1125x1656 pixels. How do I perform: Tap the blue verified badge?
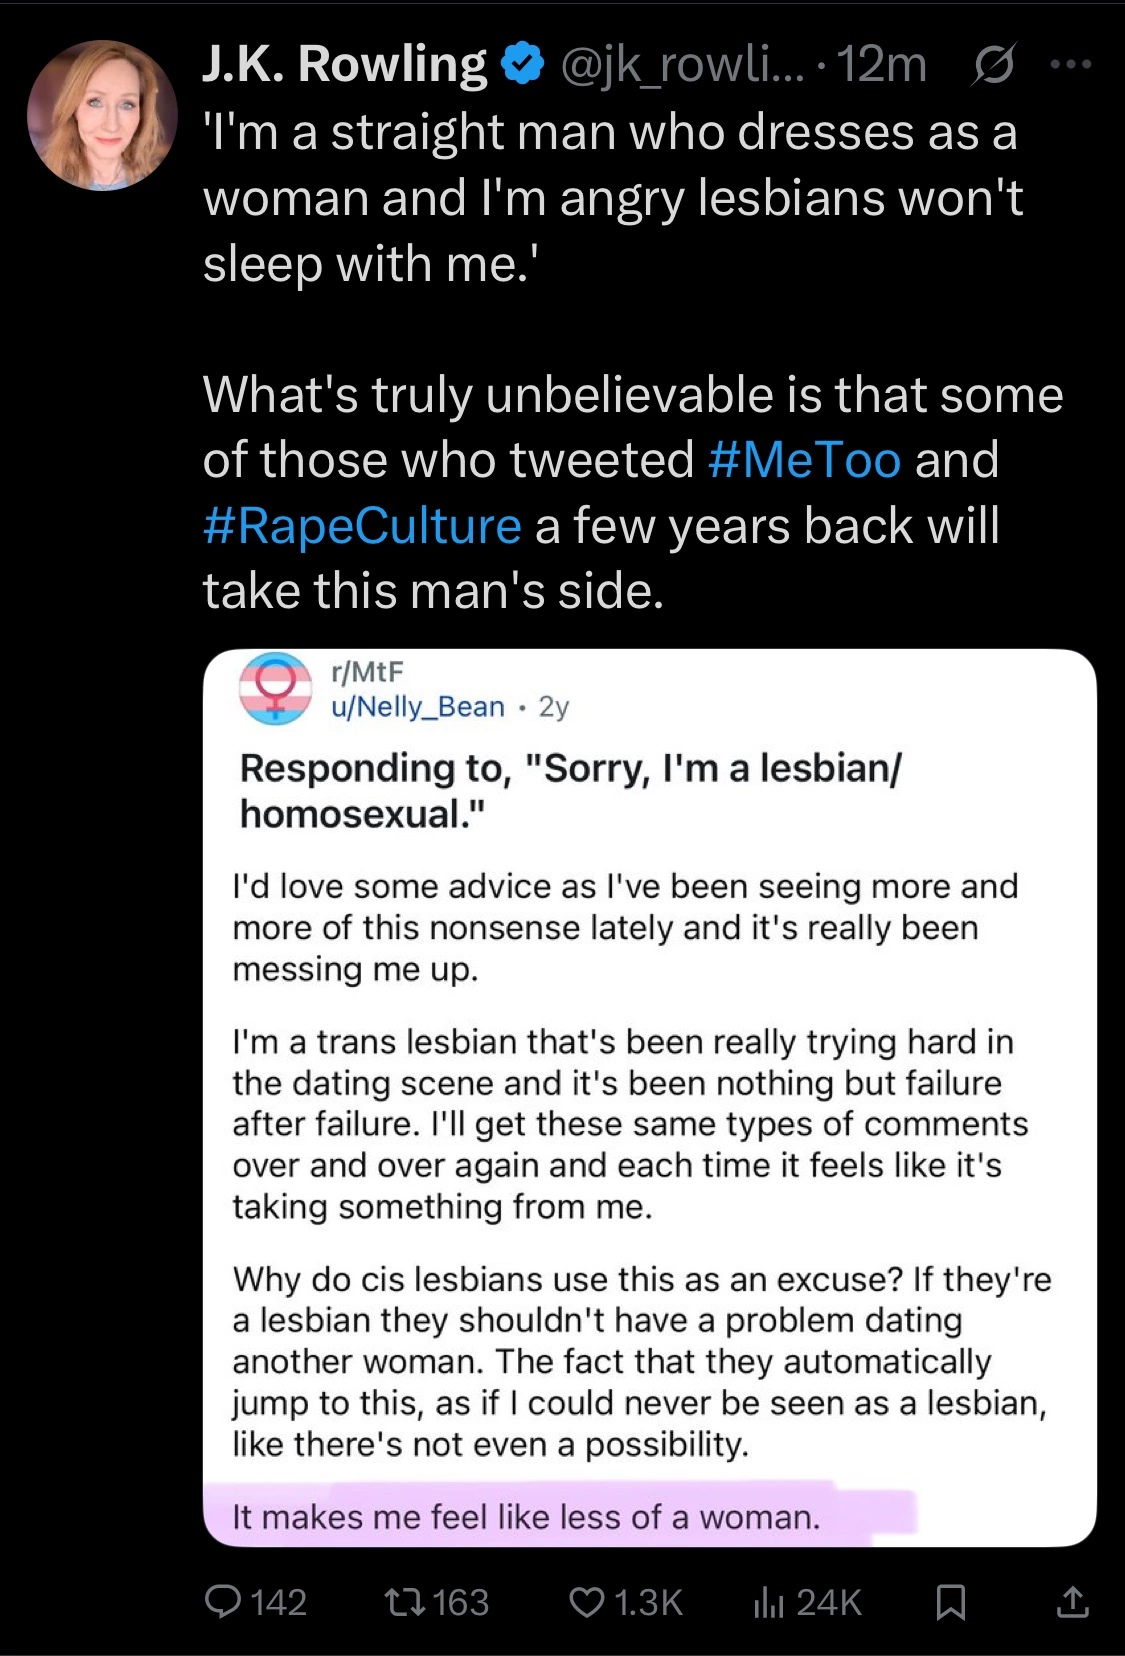(522, 65)
